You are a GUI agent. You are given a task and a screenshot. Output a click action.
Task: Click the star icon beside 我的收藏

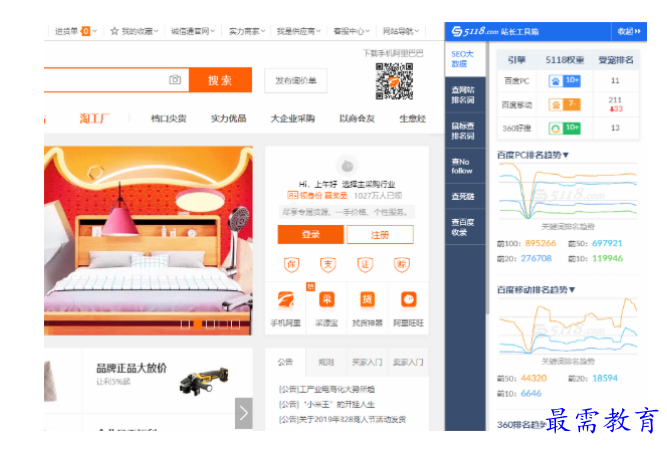pos(114,31)
